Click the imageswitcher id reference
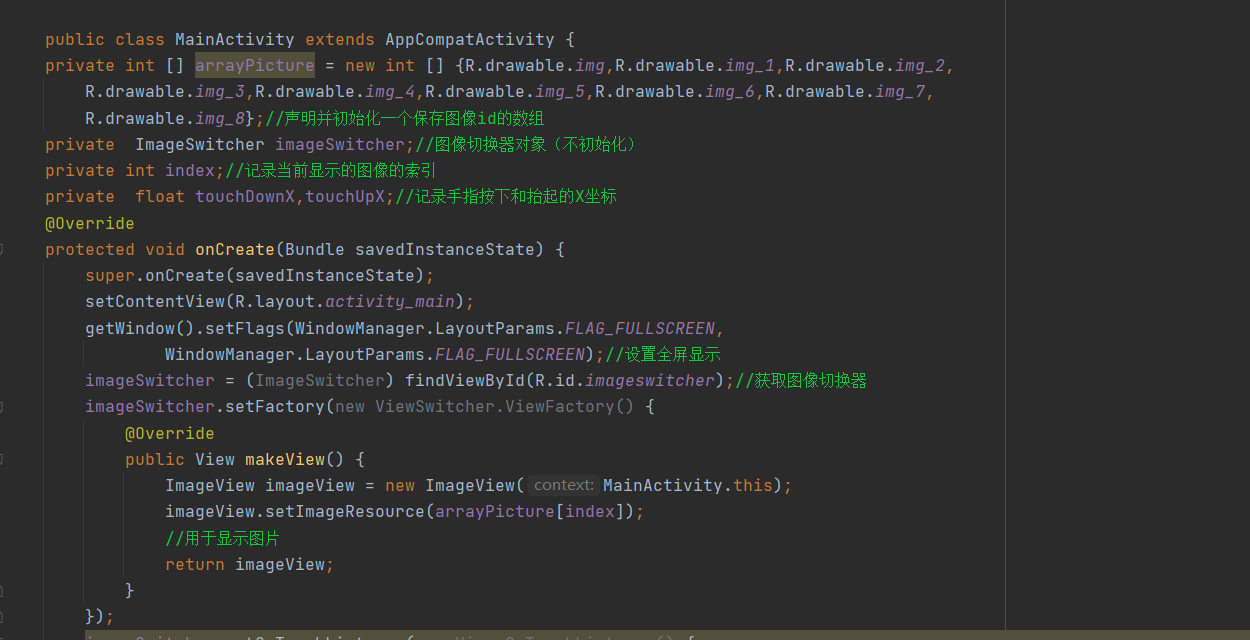The image size is (1250, 640). tap(650, 380)
